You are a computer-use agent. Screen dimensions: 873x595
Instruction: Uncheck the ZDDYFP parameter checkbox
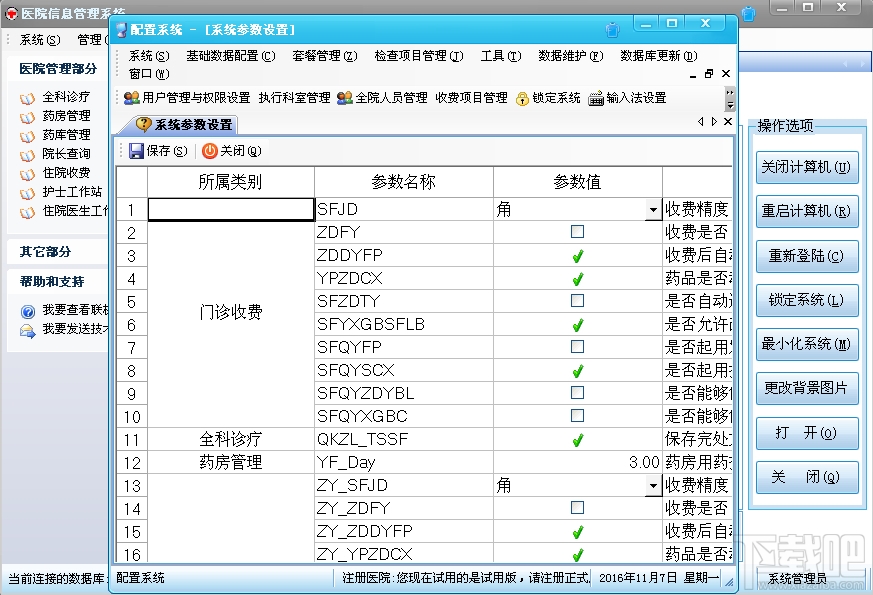[x=576, y=255]
